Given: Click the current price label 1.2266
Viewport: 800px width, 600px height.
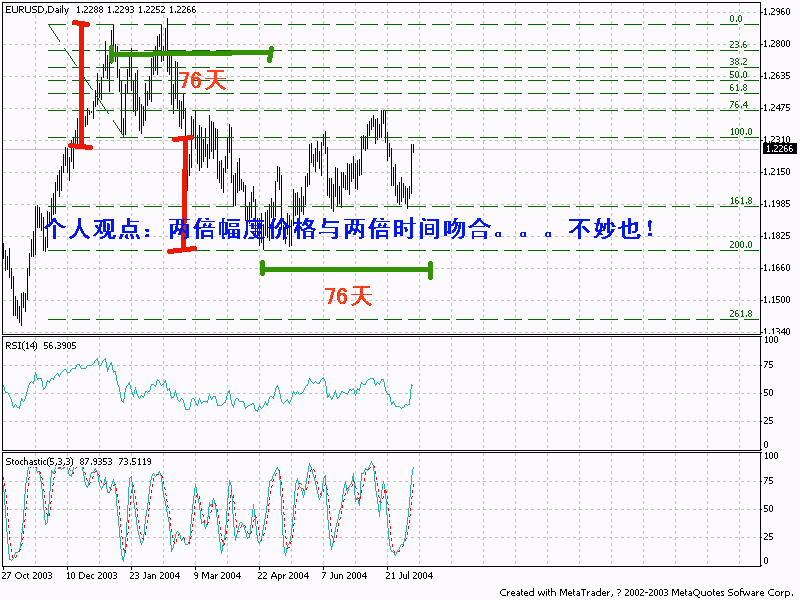Looking at the screenshot, I should (779, 148).
